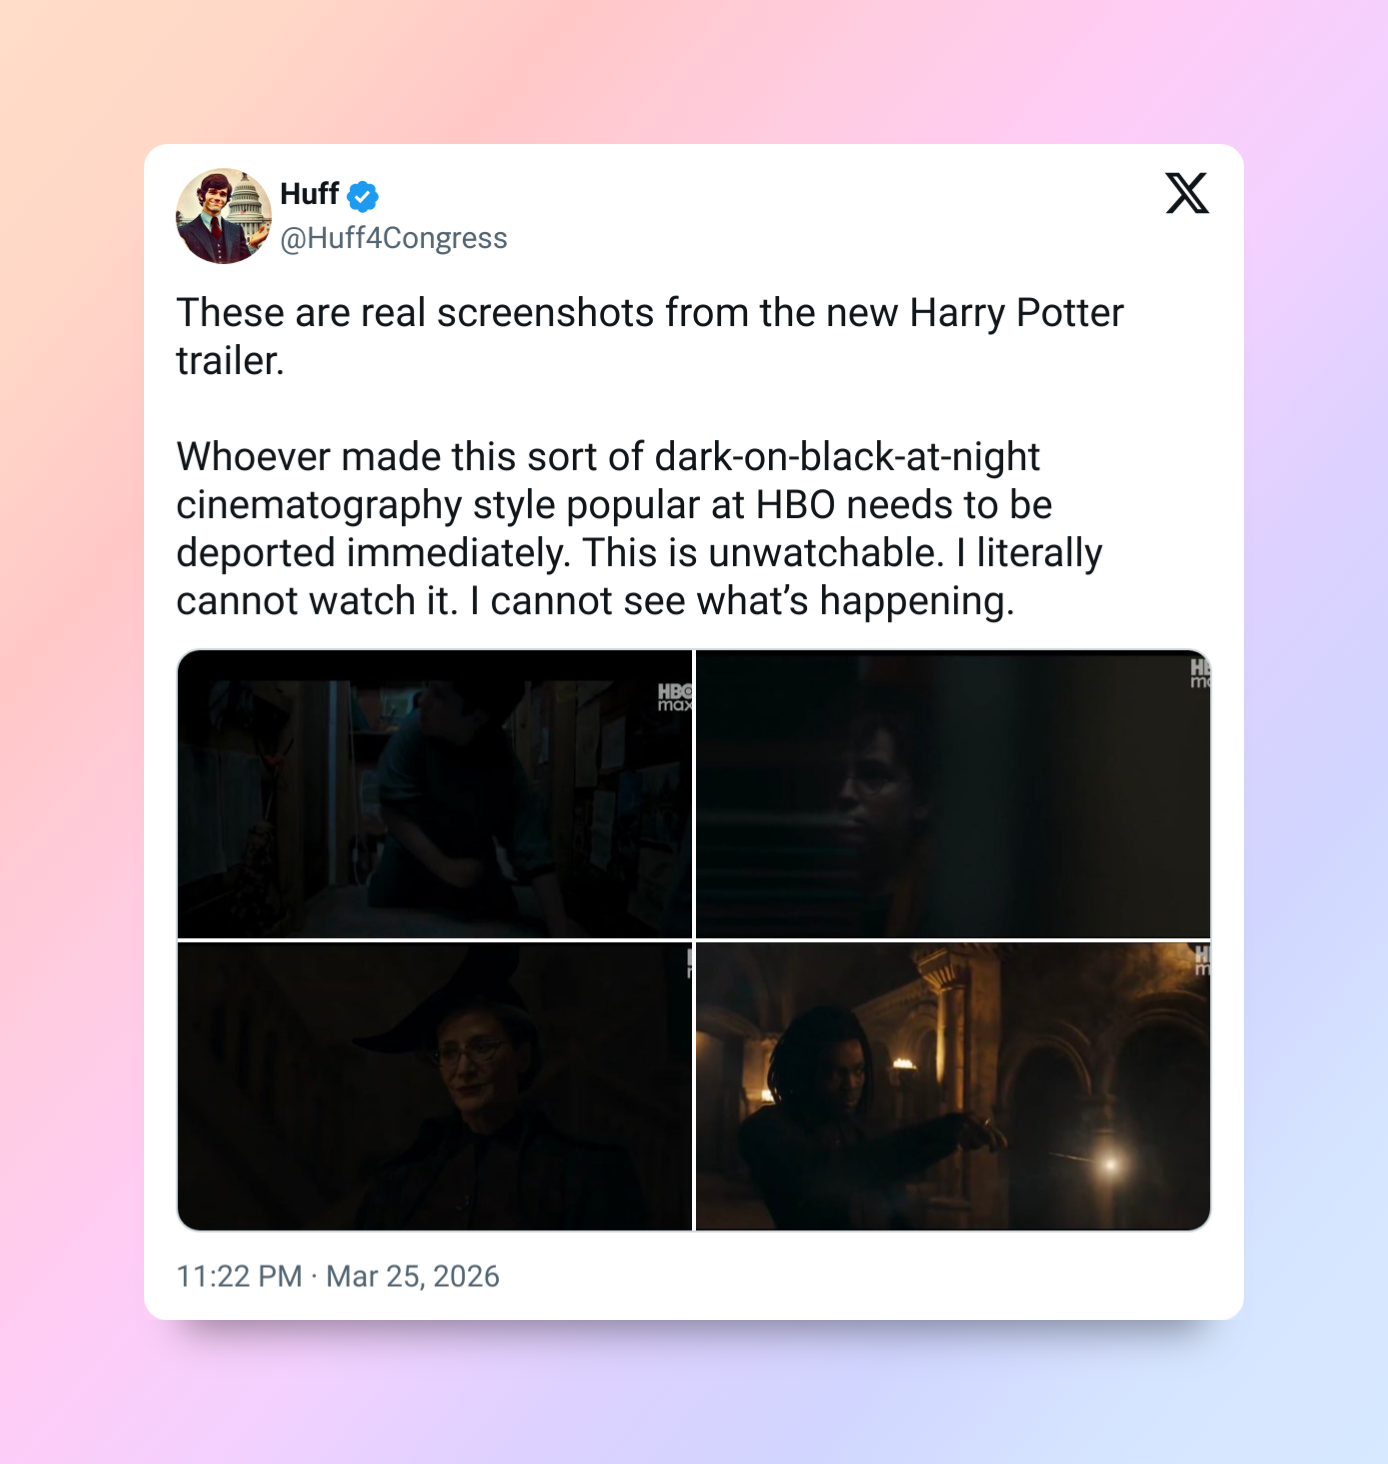1388x1464 pixels.
Task: Click the 11:22 PM timestamp
Action: [x=239, y=1276]
